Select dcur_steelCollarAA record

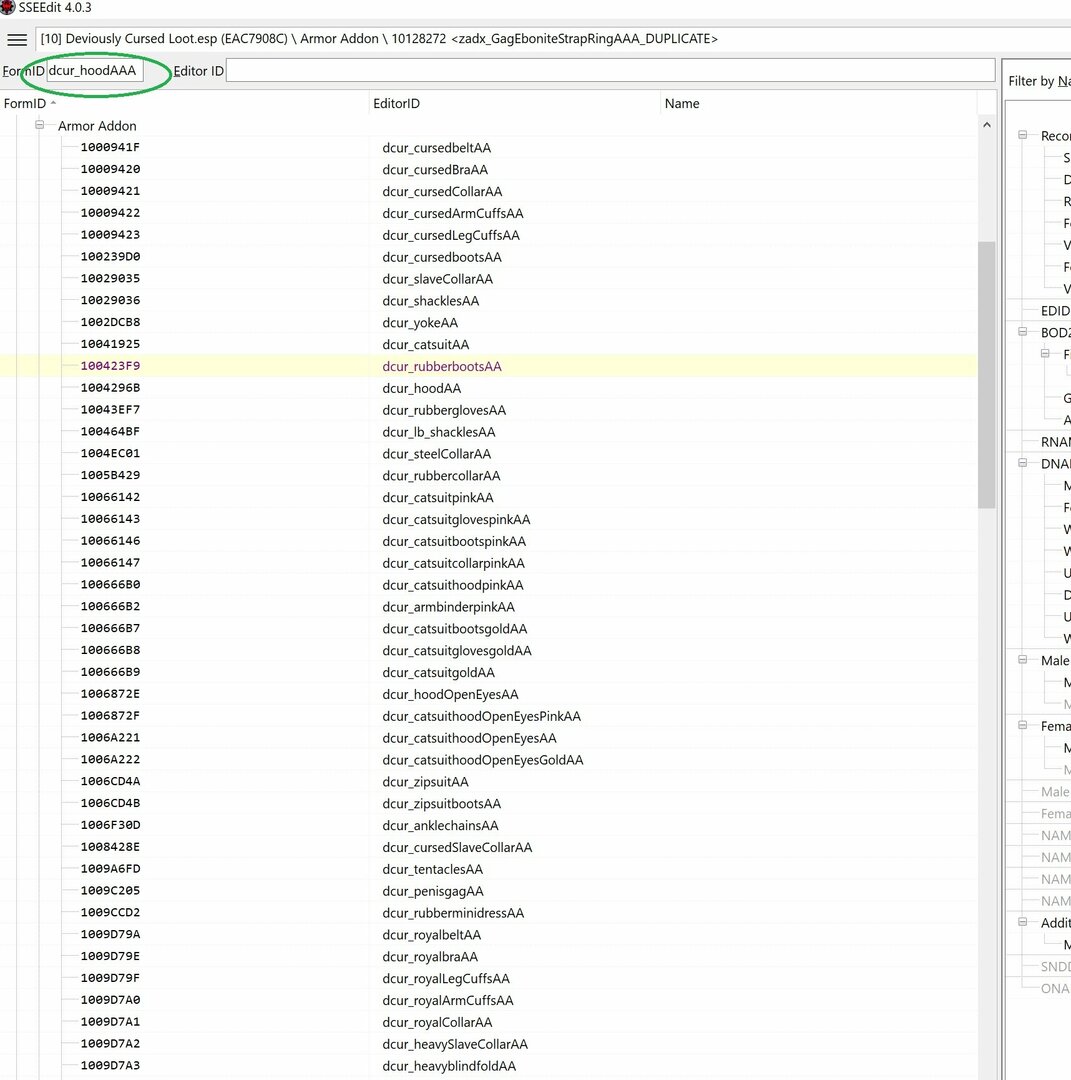[x=489, y=454]
